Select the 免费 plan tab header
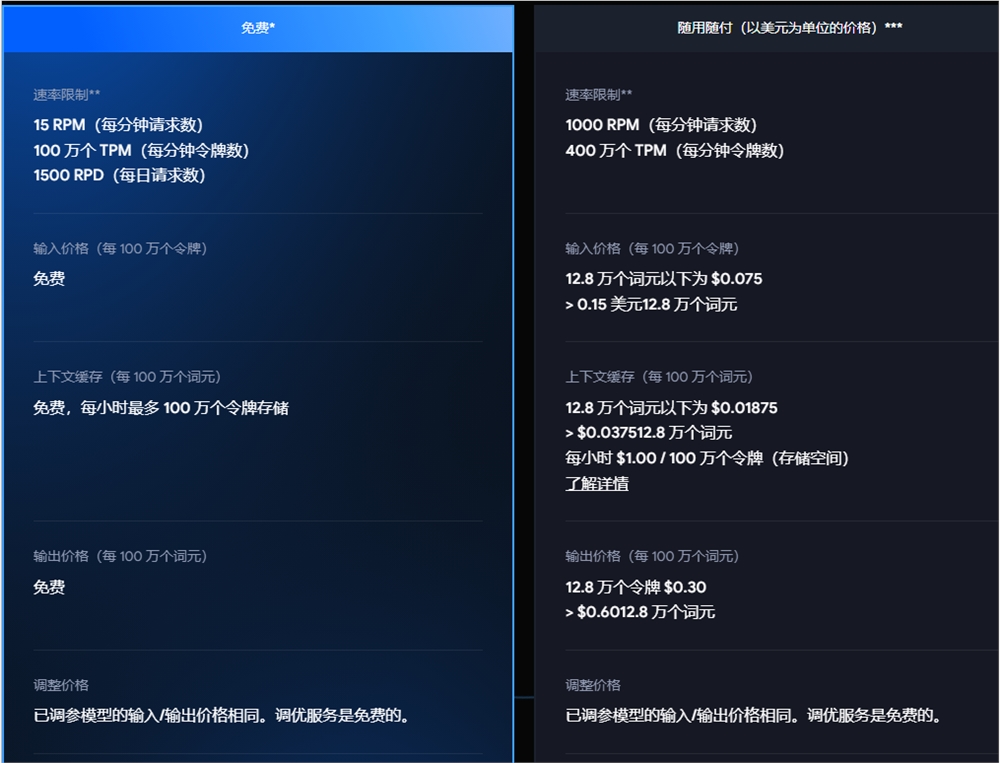1000x763 pixels. coord(258,28)
